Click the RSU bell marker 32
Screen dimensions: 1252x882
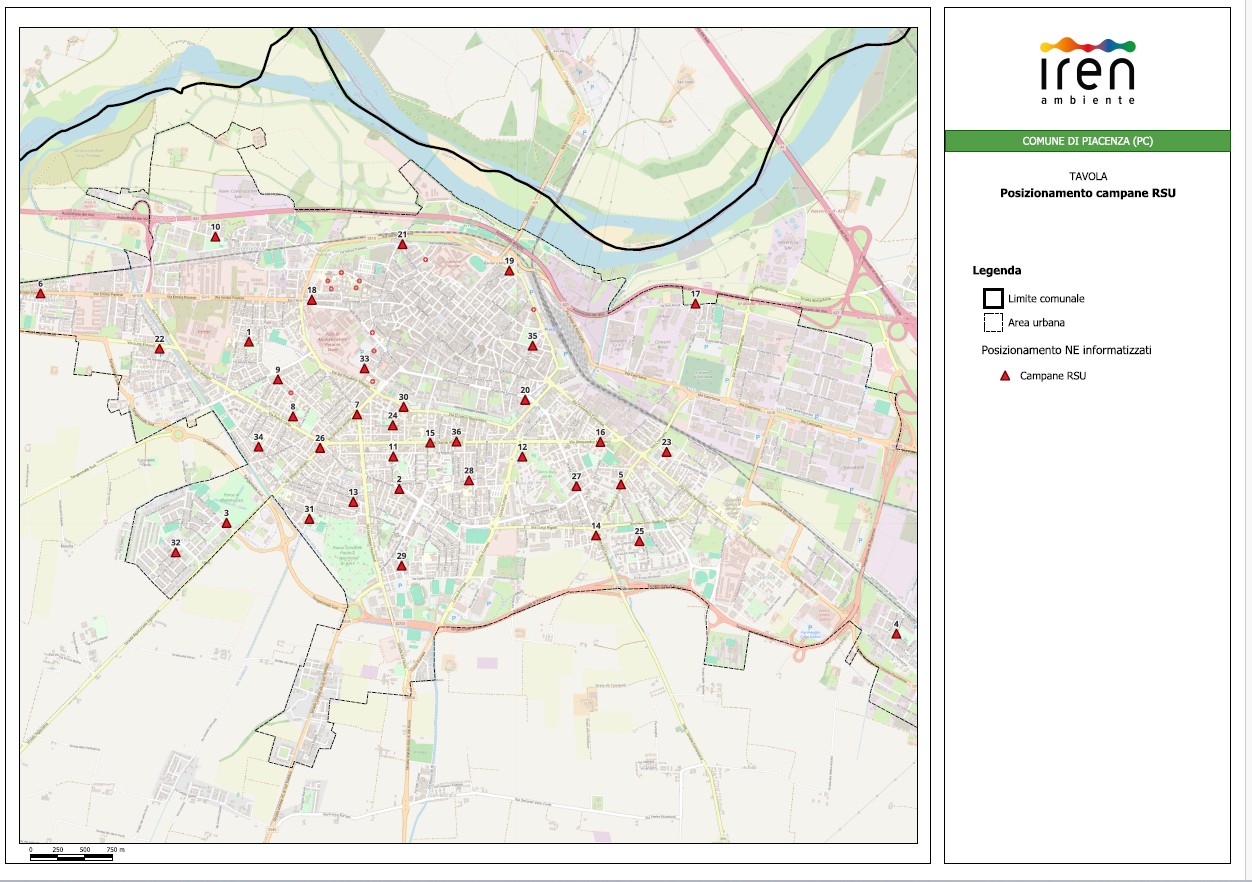click(x=176, y=552)
